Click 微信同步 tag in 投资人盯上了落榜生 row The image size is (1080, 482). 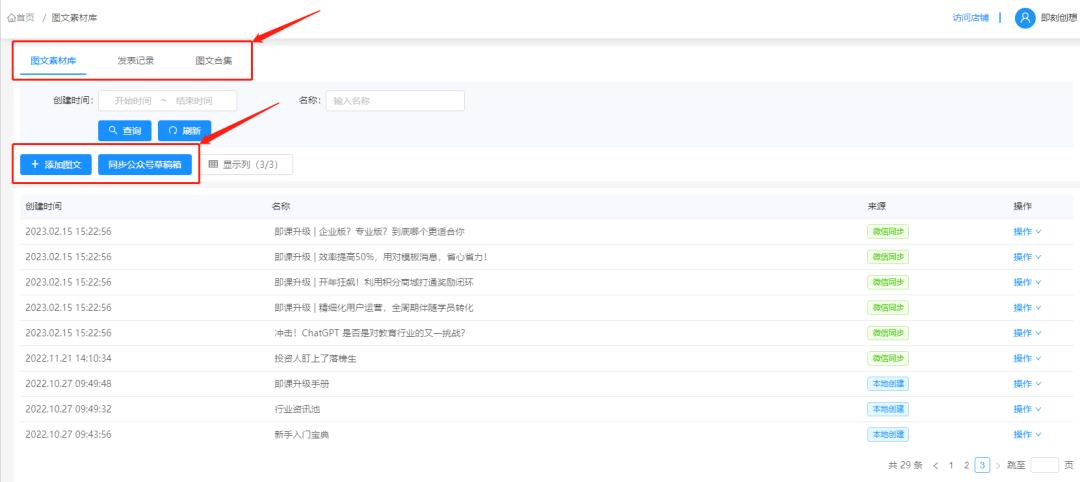click(x=888, y=359)
